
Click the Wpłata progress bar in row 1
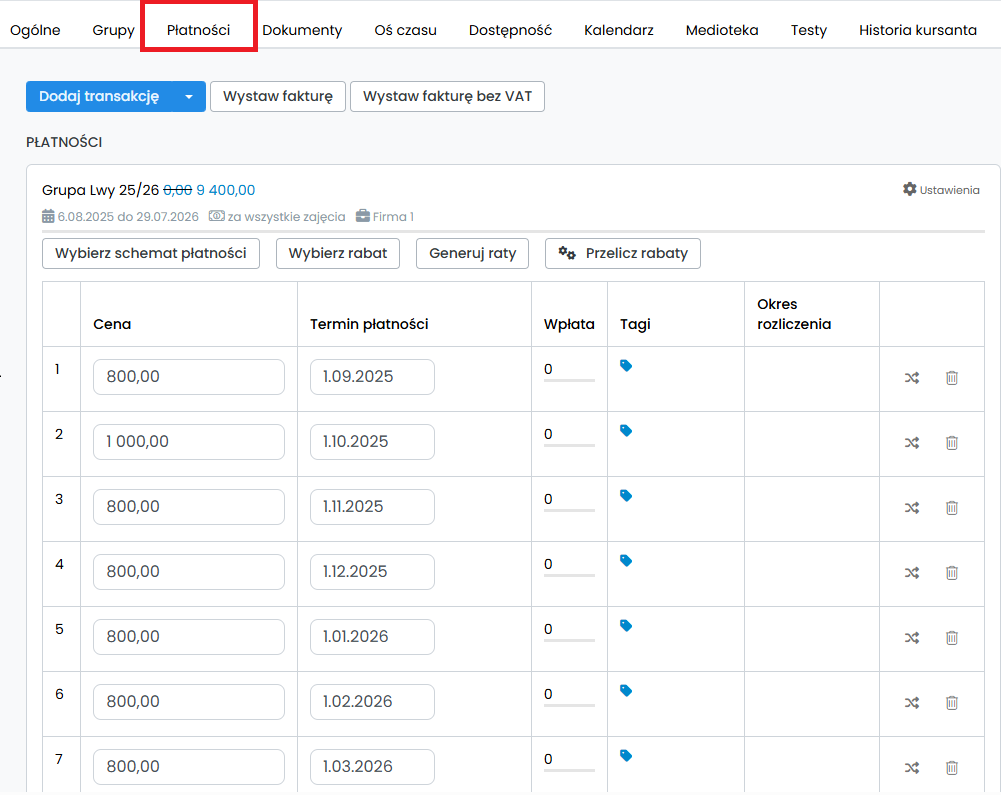569,380
